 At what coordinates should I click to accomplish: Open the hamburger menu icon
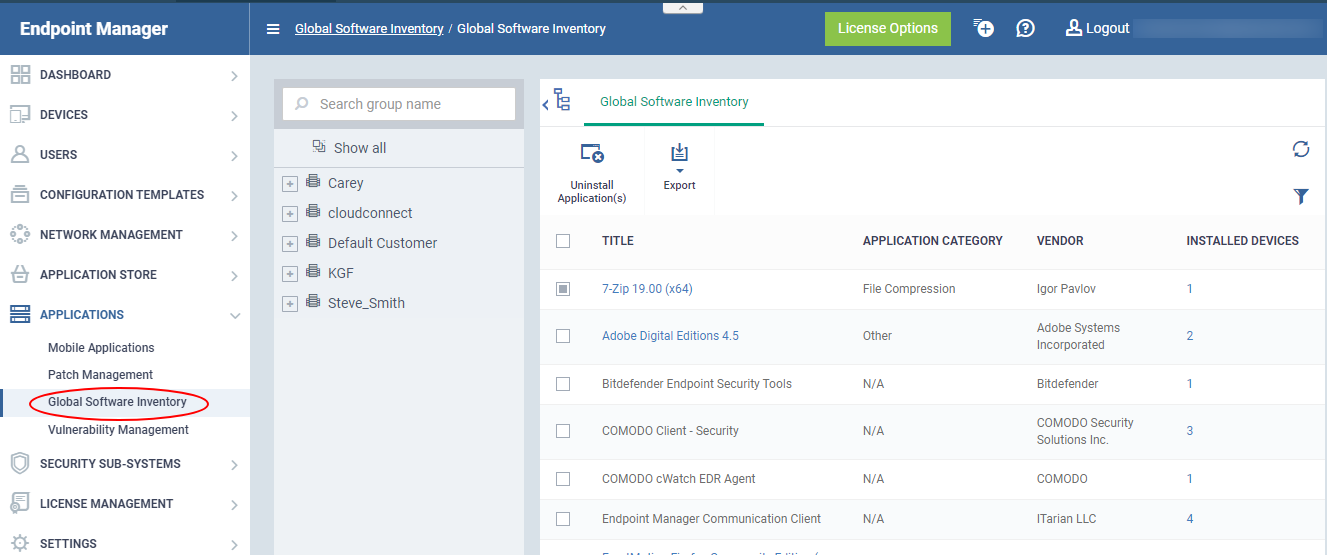[273, 29]
